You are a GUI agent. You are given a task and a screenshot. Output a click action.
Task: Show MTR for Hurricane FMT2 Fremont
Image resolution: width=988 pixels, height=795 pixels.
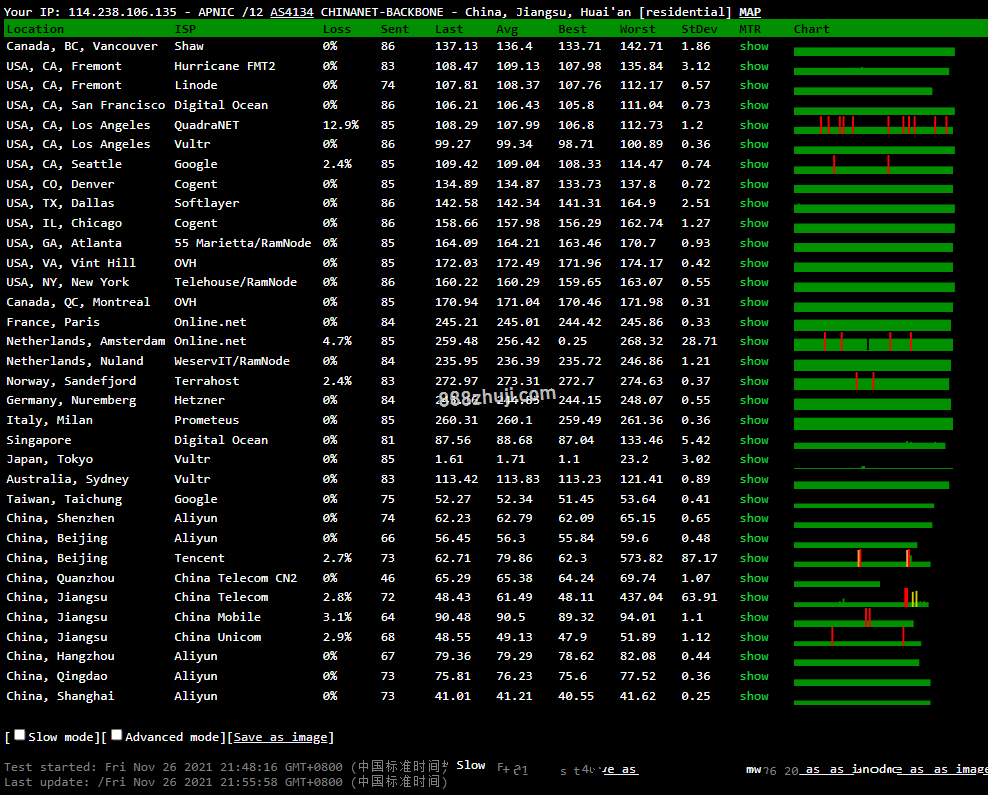(x=754, y=66)
